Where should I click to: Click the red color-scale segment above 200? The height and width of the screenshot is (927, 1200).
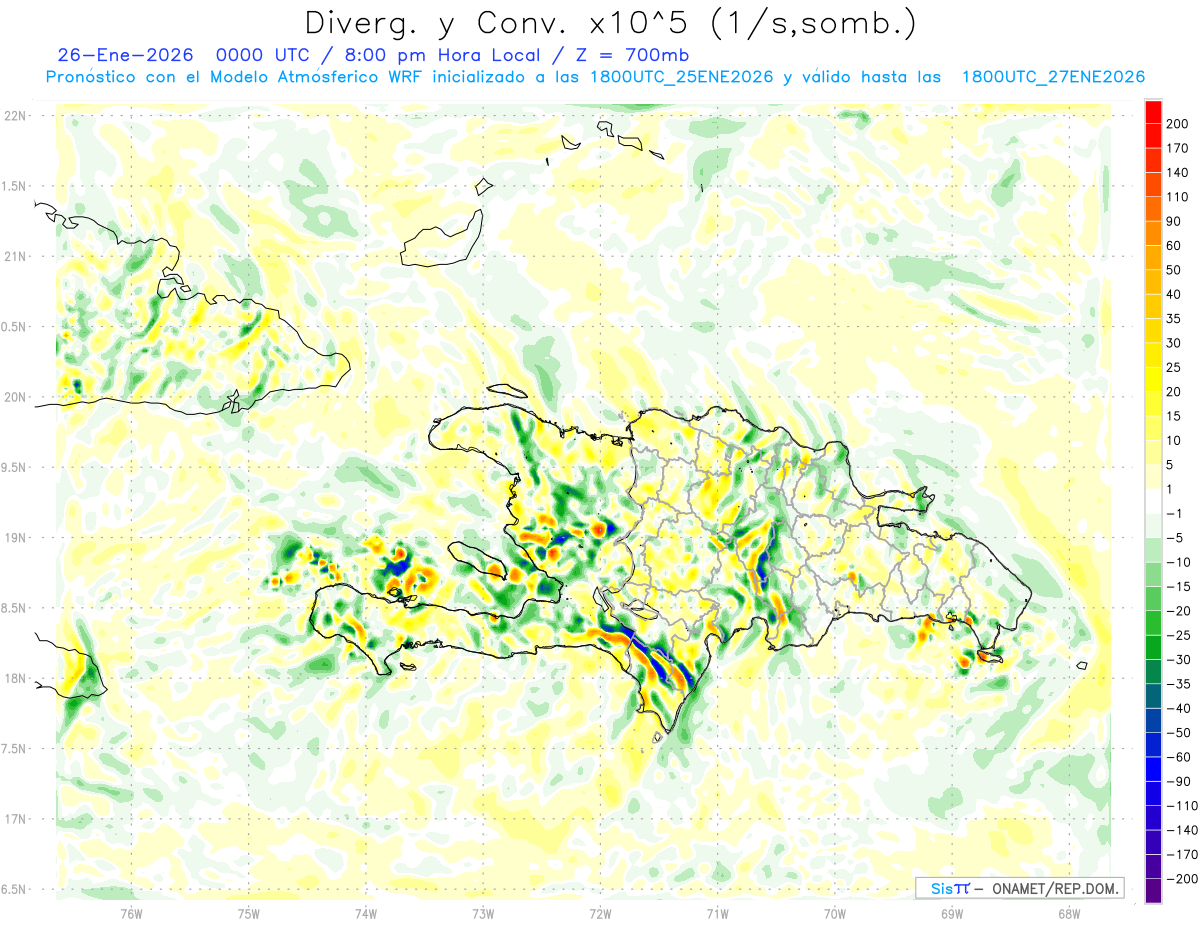tap(1153, 112)
